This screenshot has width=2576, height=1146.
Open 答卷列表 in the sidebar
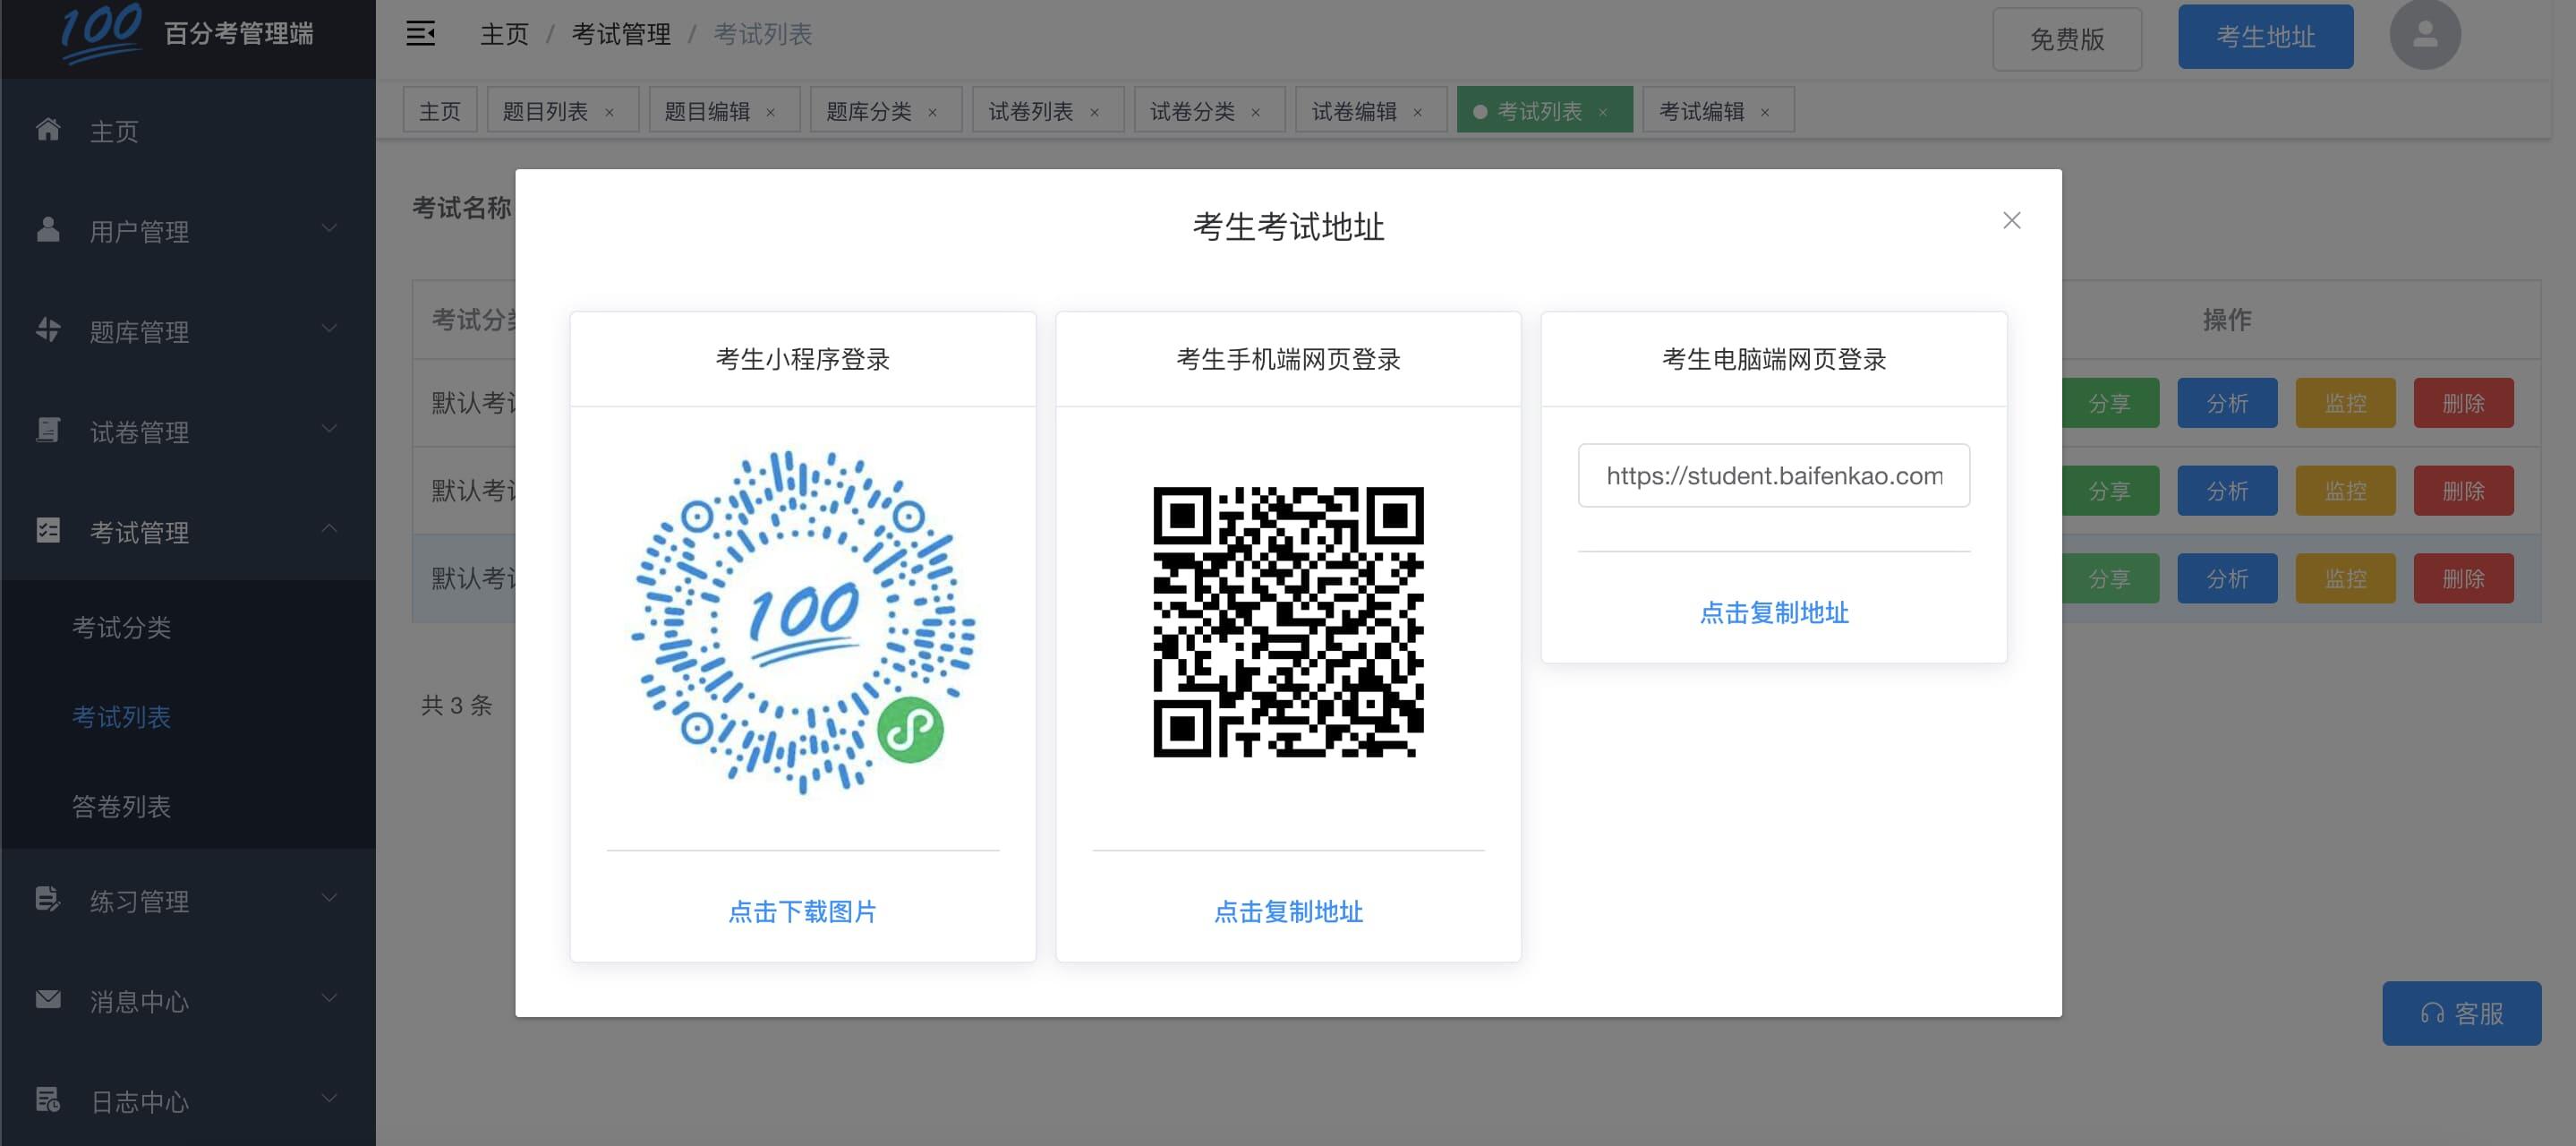click(x=121, y=806)
